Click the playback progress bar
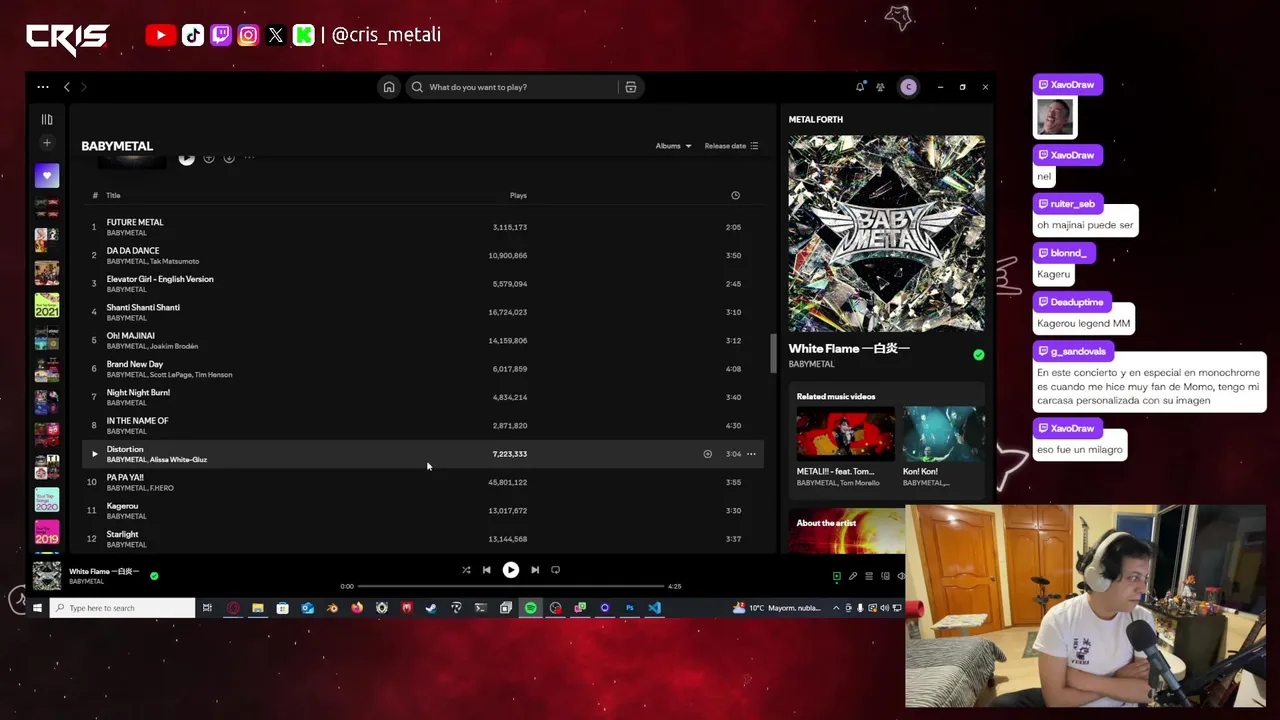The image size is (1280, 720). (511, 586)
